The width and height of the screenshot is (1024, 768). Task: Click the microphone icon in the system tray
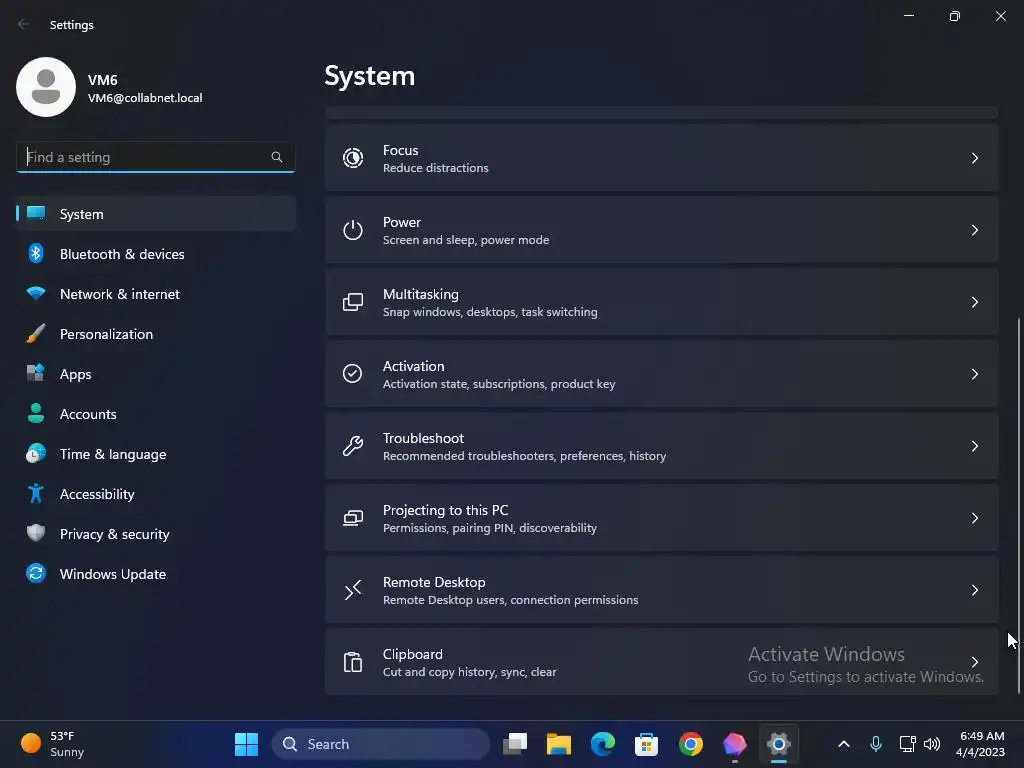[x=876, y=744]
